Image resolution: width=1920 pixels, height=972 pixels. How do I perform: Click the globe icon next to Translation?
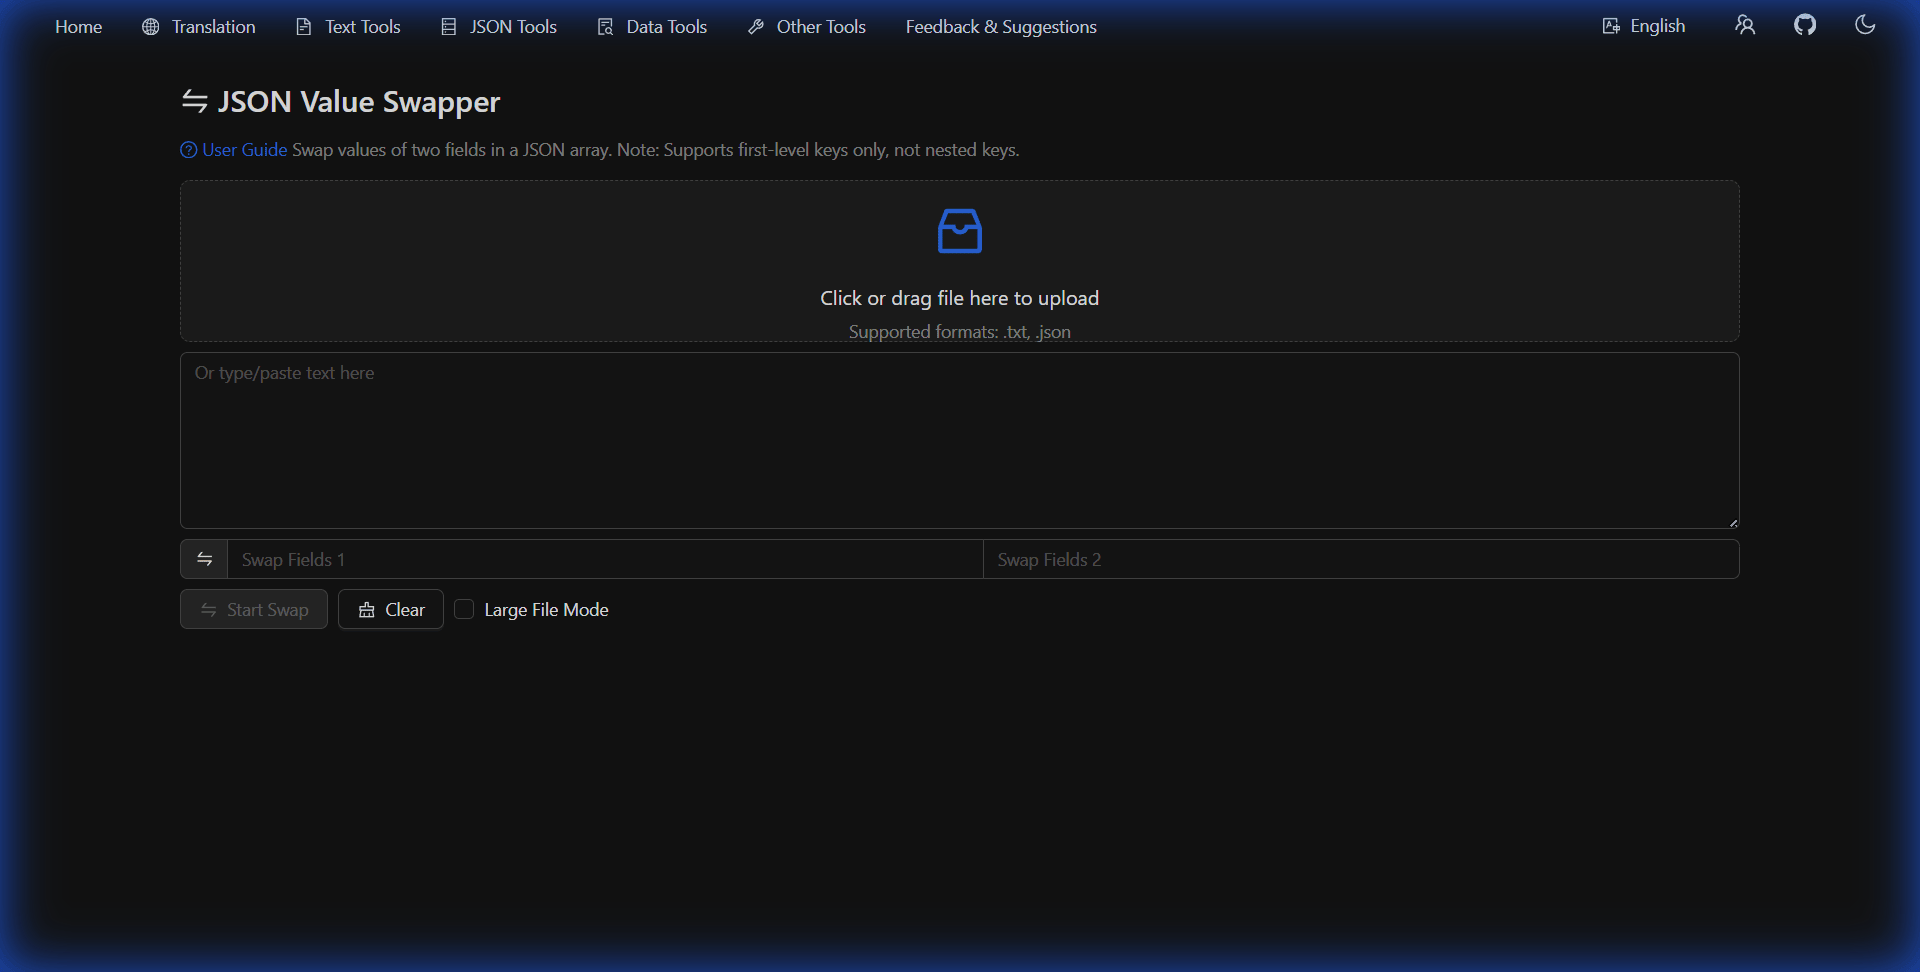click(x=151, y=27)
